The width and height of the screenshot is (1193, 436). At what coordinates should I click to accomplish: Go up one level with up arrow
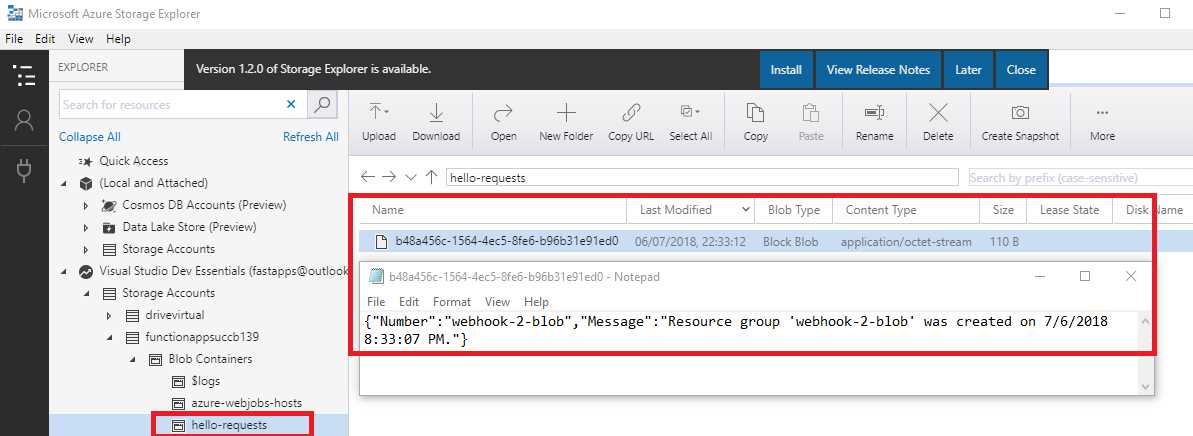(x=431, y=177)
